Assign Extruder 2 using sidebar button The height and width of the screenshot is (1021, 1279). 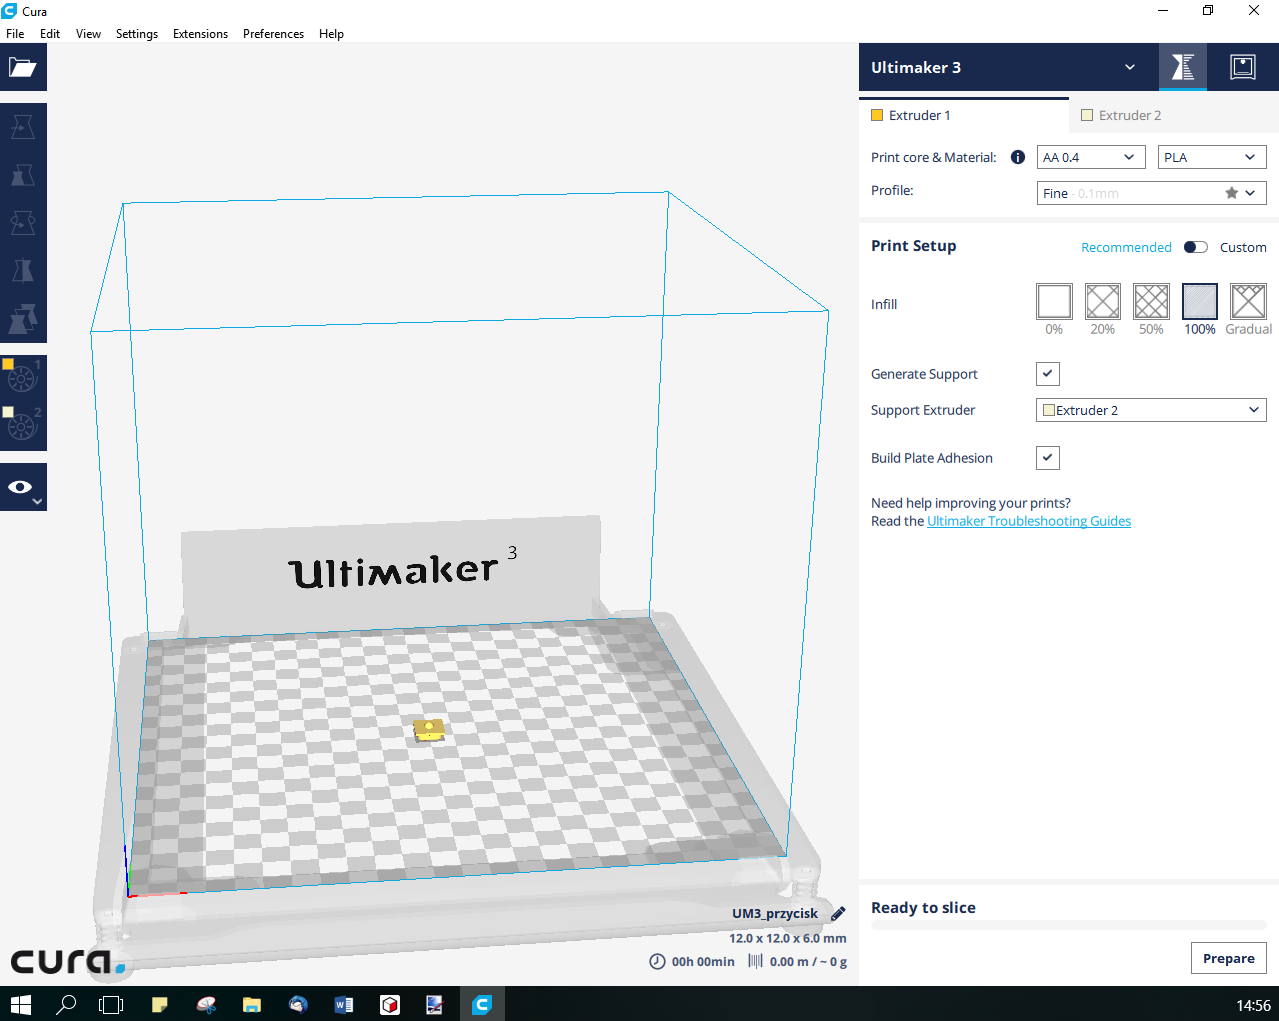[23, 427]
